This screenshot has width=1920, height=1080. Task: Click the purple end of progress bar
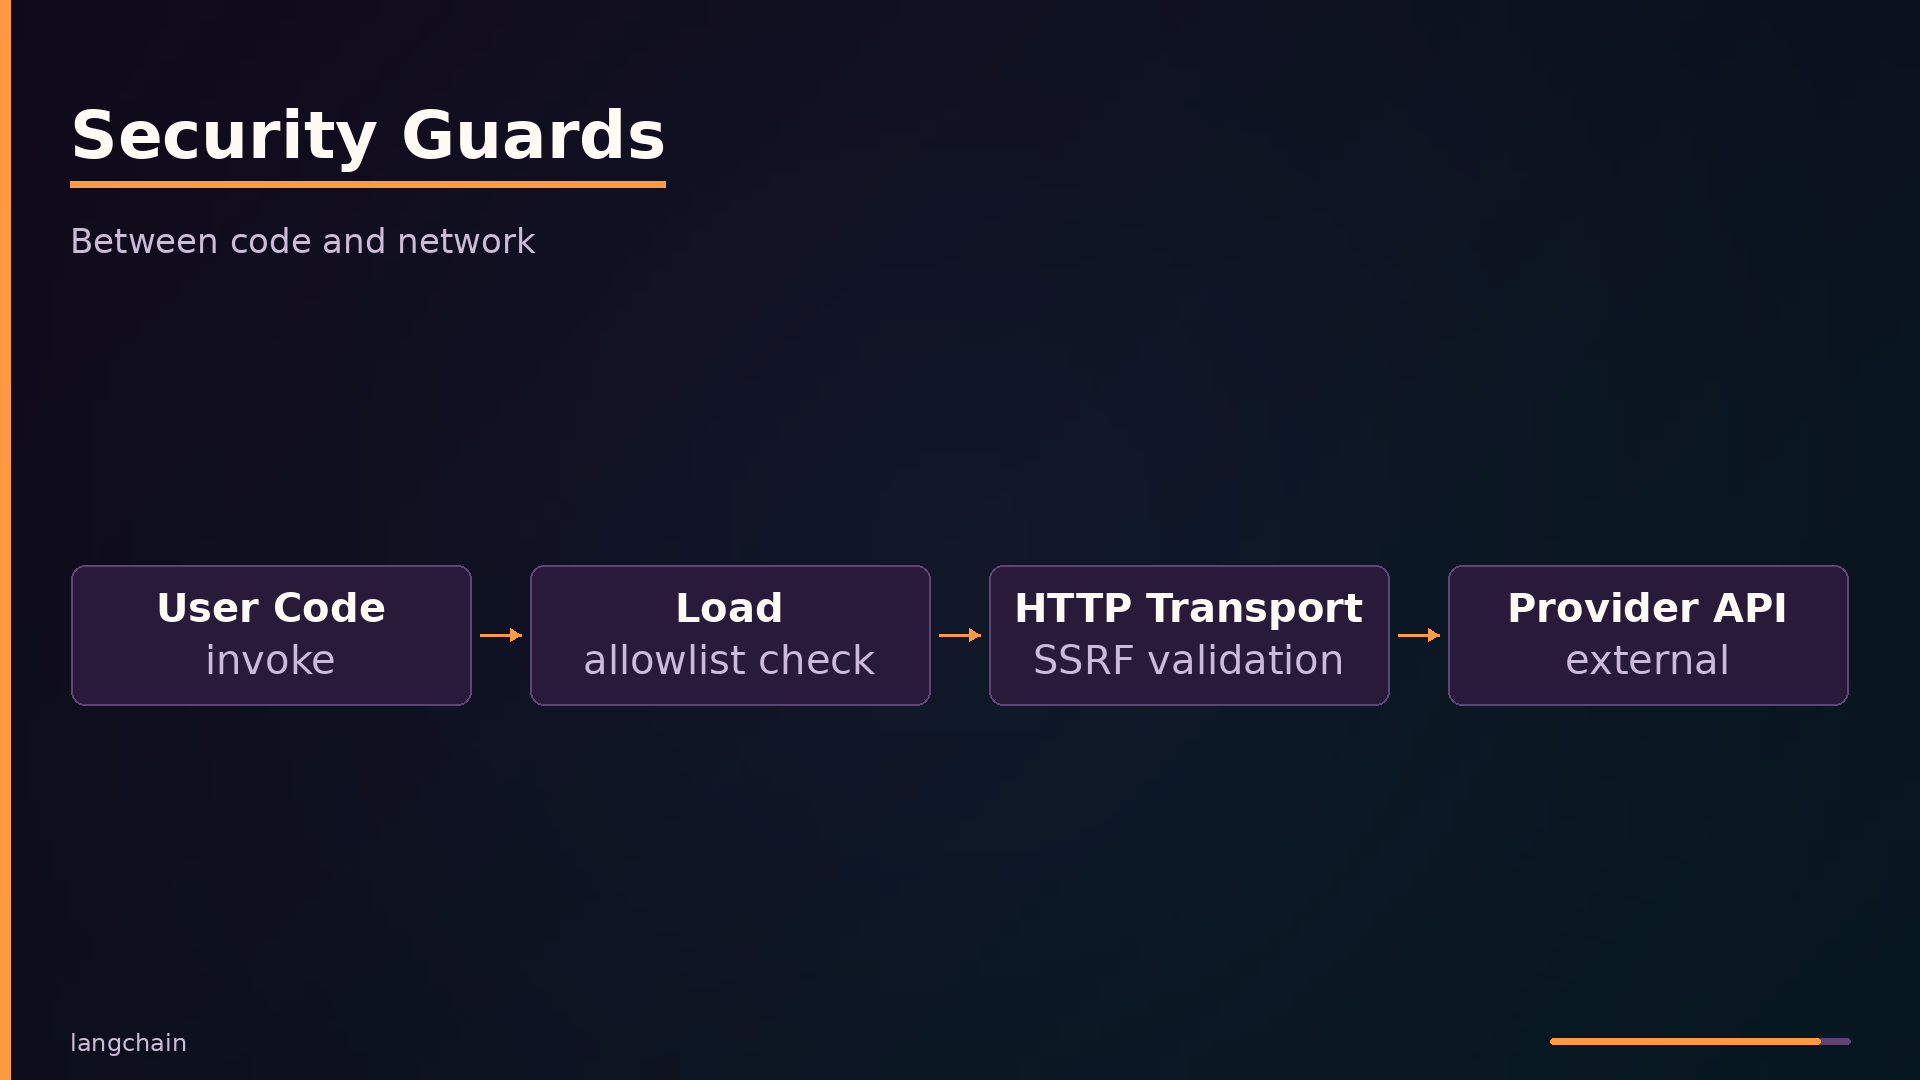click(1836, 1041)
